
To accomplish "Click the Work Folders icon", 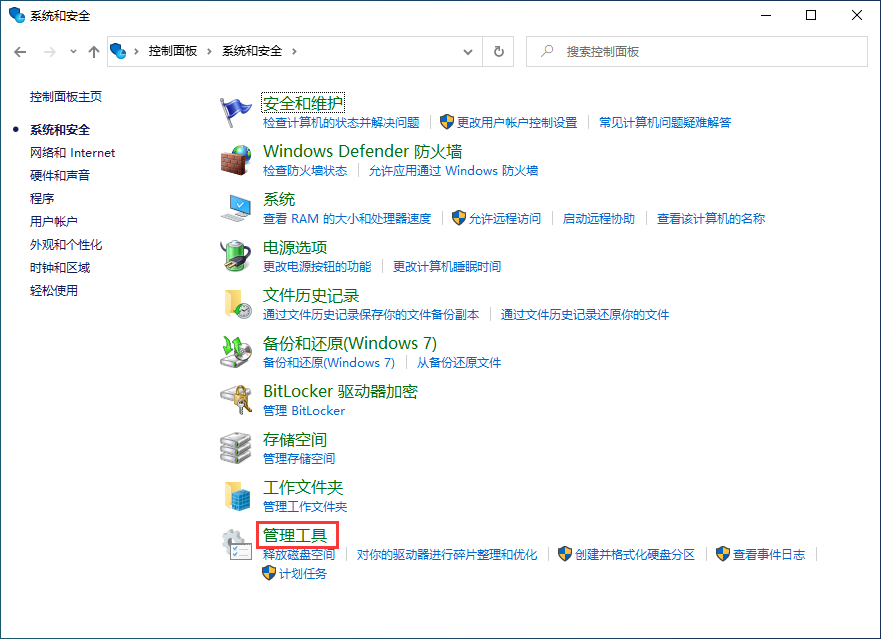I will click(236, 495).
